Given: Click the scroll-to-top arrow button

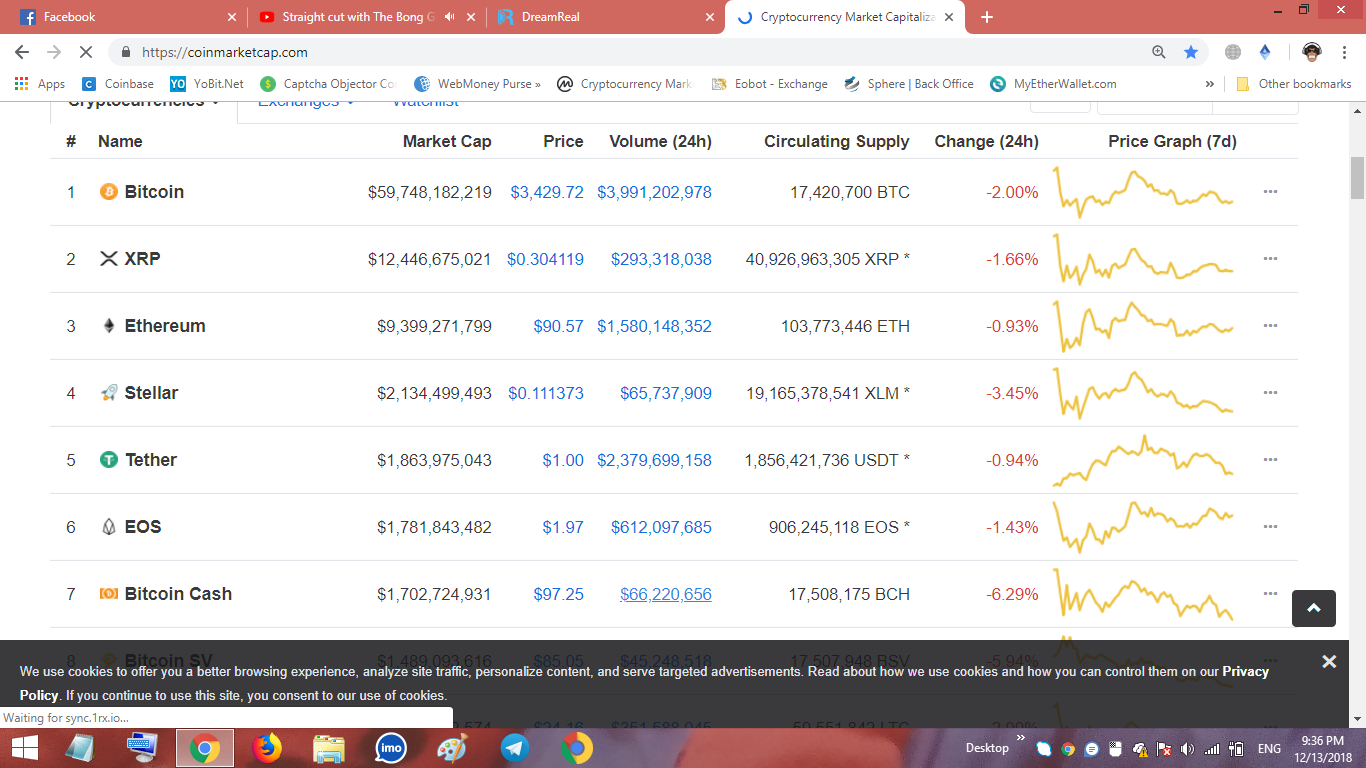Looking at the screenshot, I should (1314, 608).
